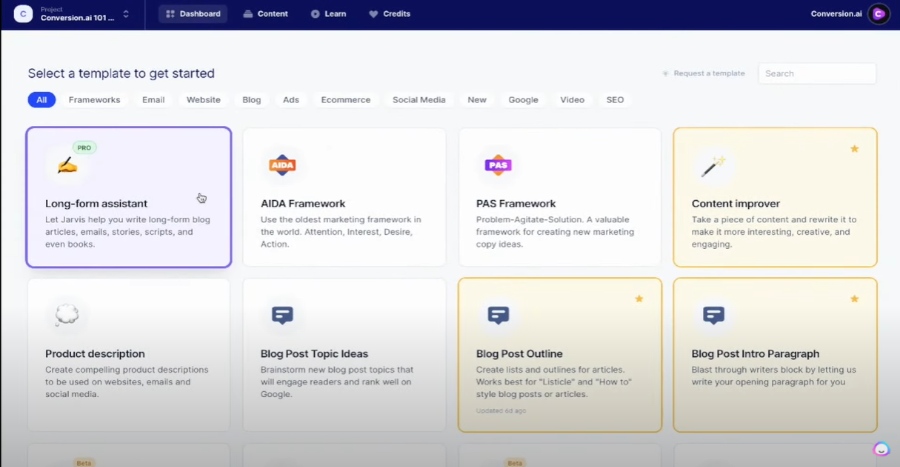Filter templates by Website

point(203,100)
